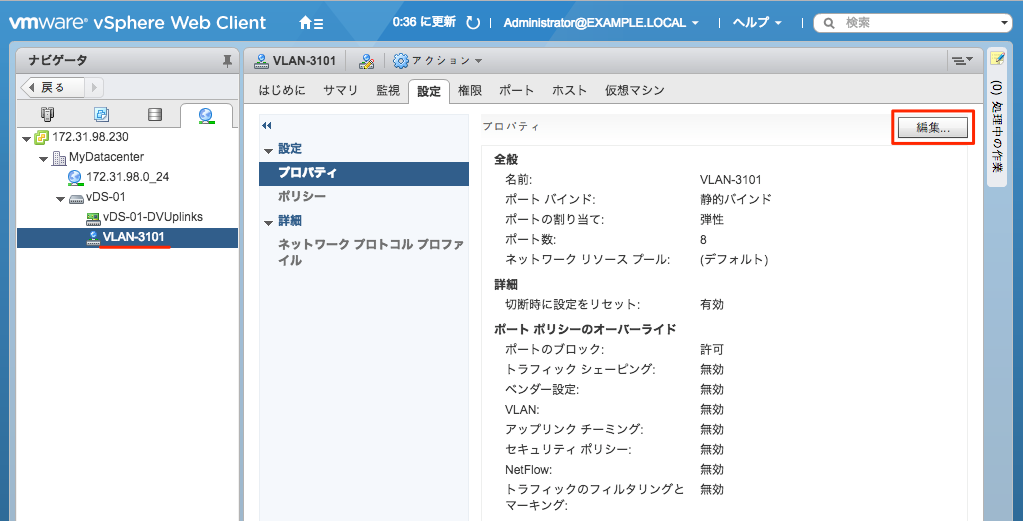Click the 戻る back button
Image resolution: width=1023 pixels, height=521 pixels.
(x=53, y=87)
